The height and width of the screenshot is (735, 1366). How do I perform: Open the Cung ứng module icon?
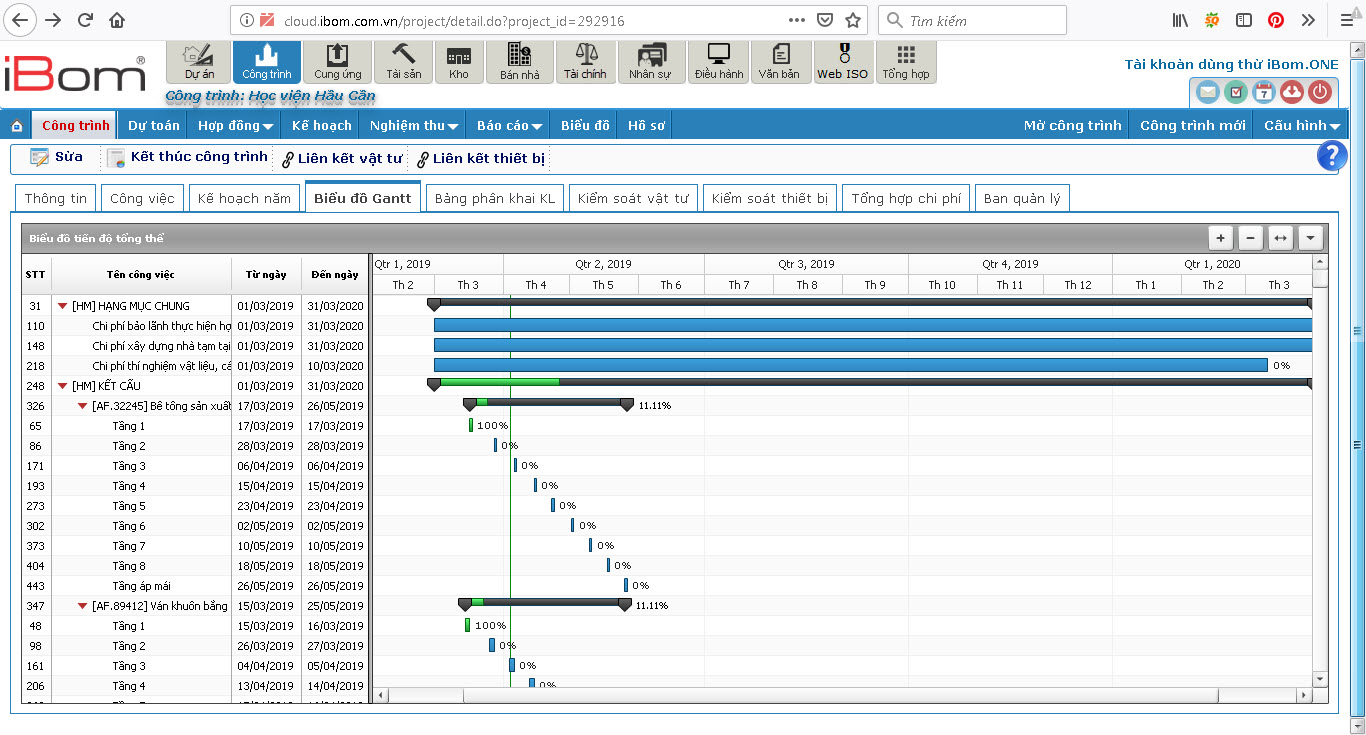(337, 62)
